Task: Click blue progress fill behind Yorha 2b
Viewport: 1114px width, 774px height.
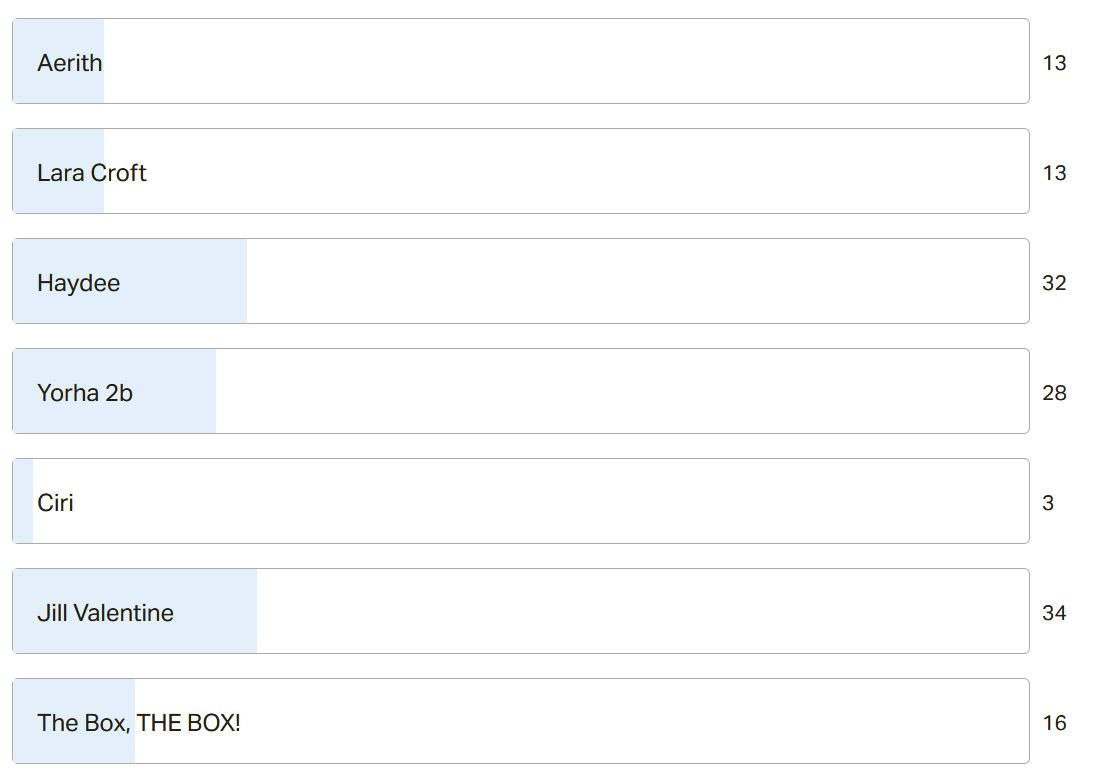Action: 114,391
